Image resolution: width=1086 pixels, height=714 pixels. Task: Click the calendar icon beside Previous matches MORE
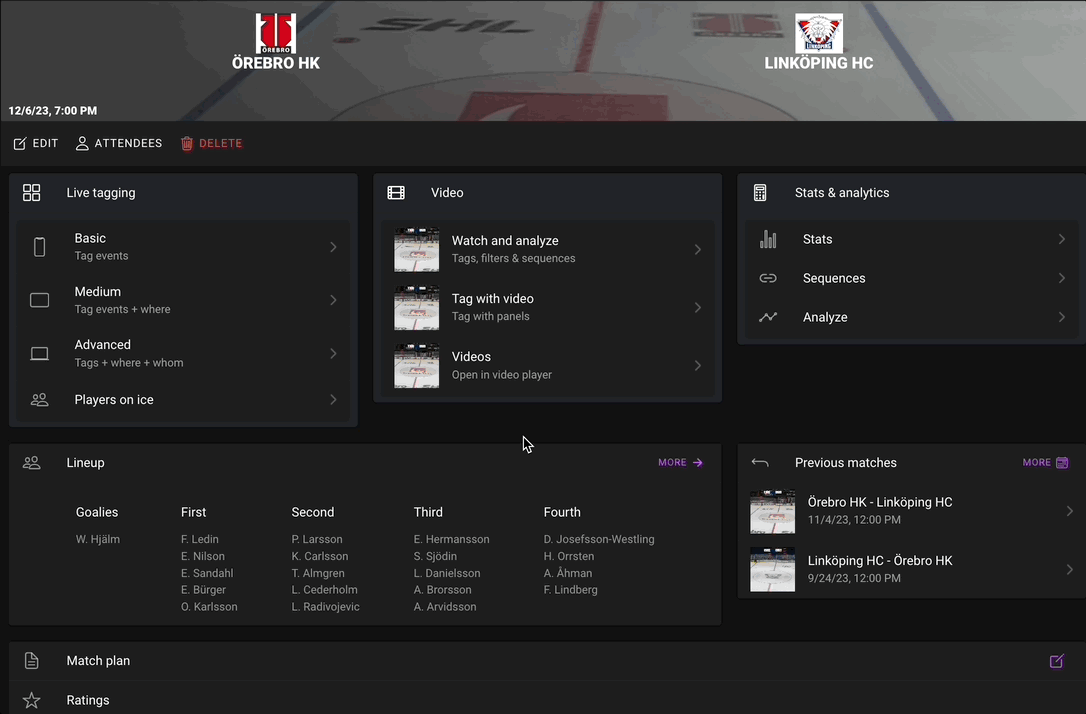[x=1062, y=463]
